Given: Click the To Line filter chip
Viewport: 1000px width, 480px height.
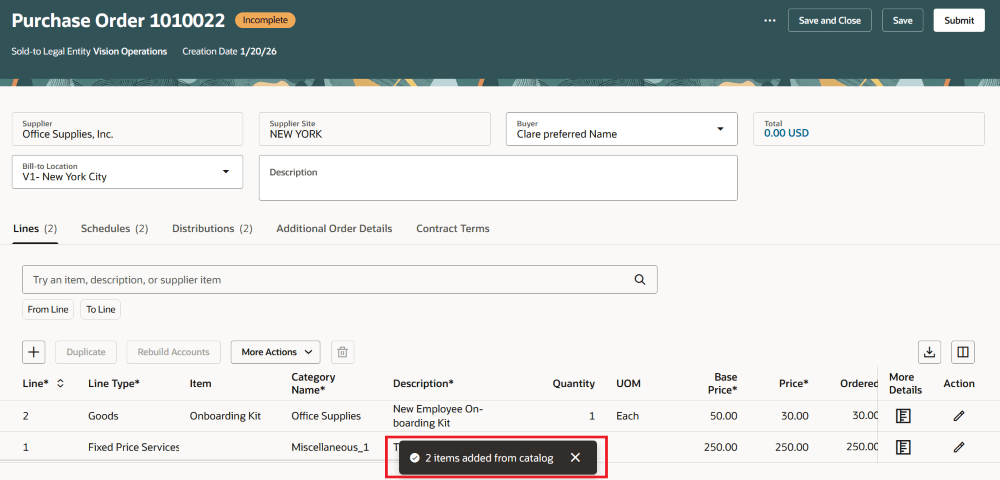Looking at the screenshot, I should [x=101, y=309].
